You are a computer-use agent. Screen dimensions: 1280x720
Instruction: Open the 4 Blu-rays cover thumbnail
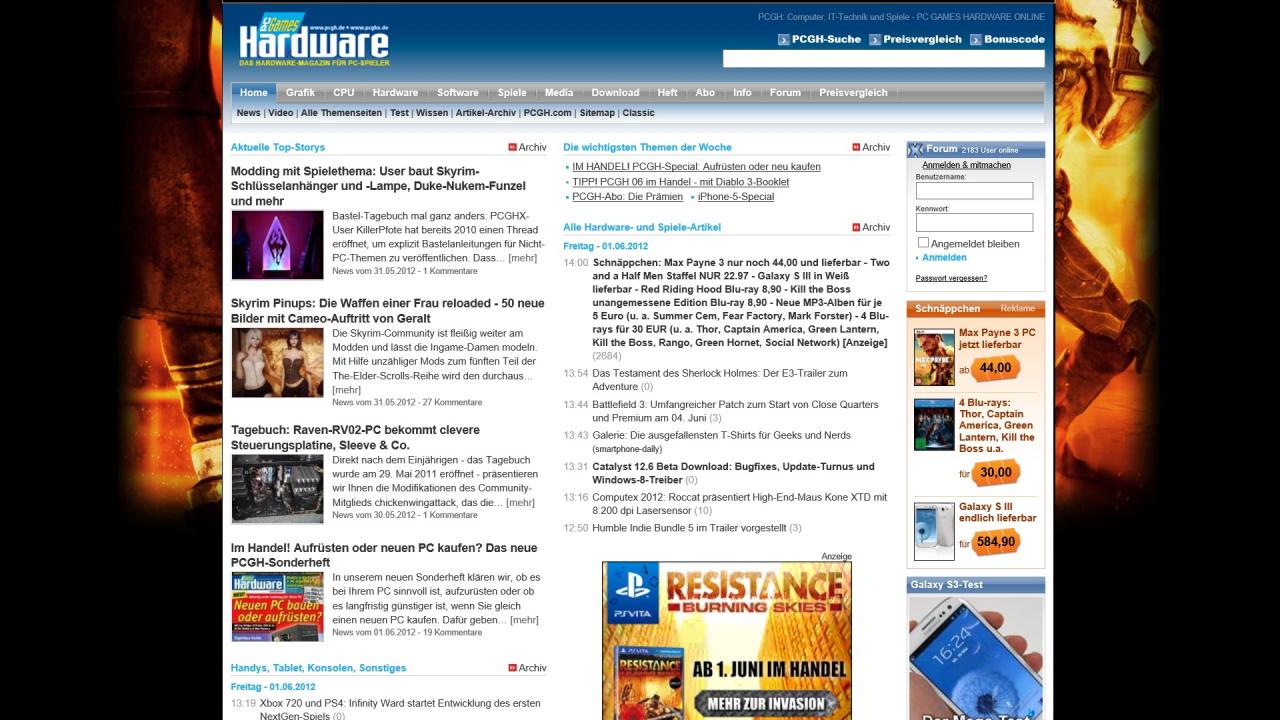coord(934,425)
